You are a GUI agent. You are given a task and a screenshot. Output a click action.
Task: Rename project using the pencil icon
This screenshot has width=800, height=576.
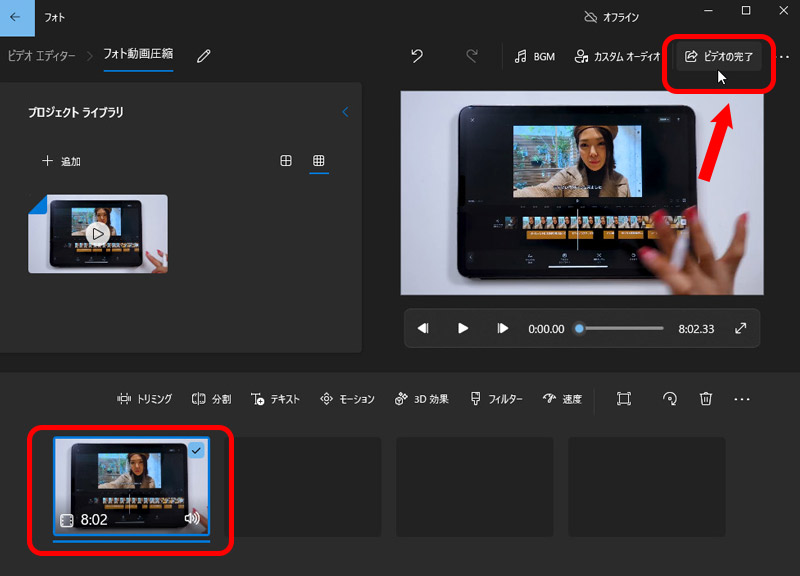(x=204, y=56)
